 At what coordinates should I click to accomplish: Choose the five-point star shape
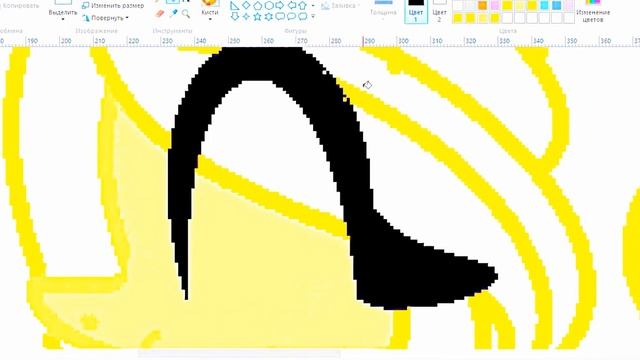pos(258,17)
